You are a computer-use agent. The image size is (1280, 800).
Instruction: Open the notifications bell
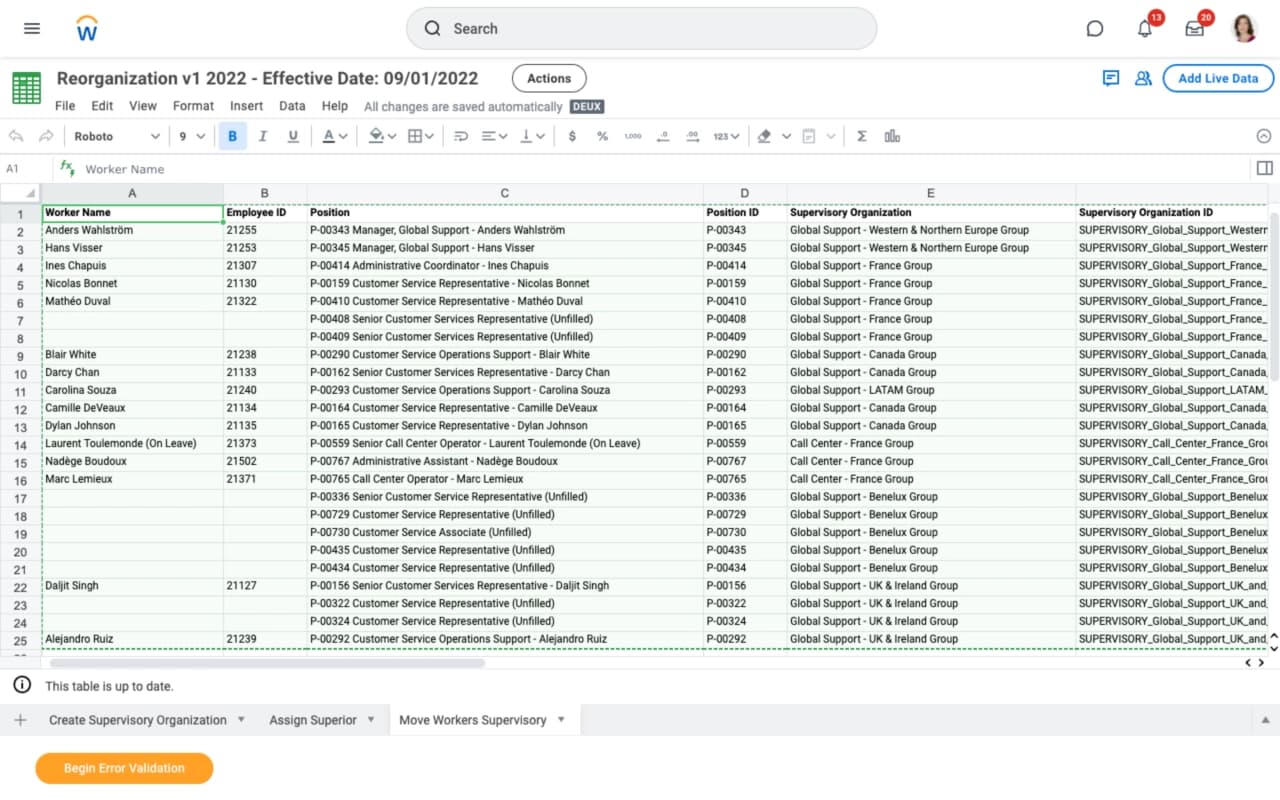tap(1145, 29)
